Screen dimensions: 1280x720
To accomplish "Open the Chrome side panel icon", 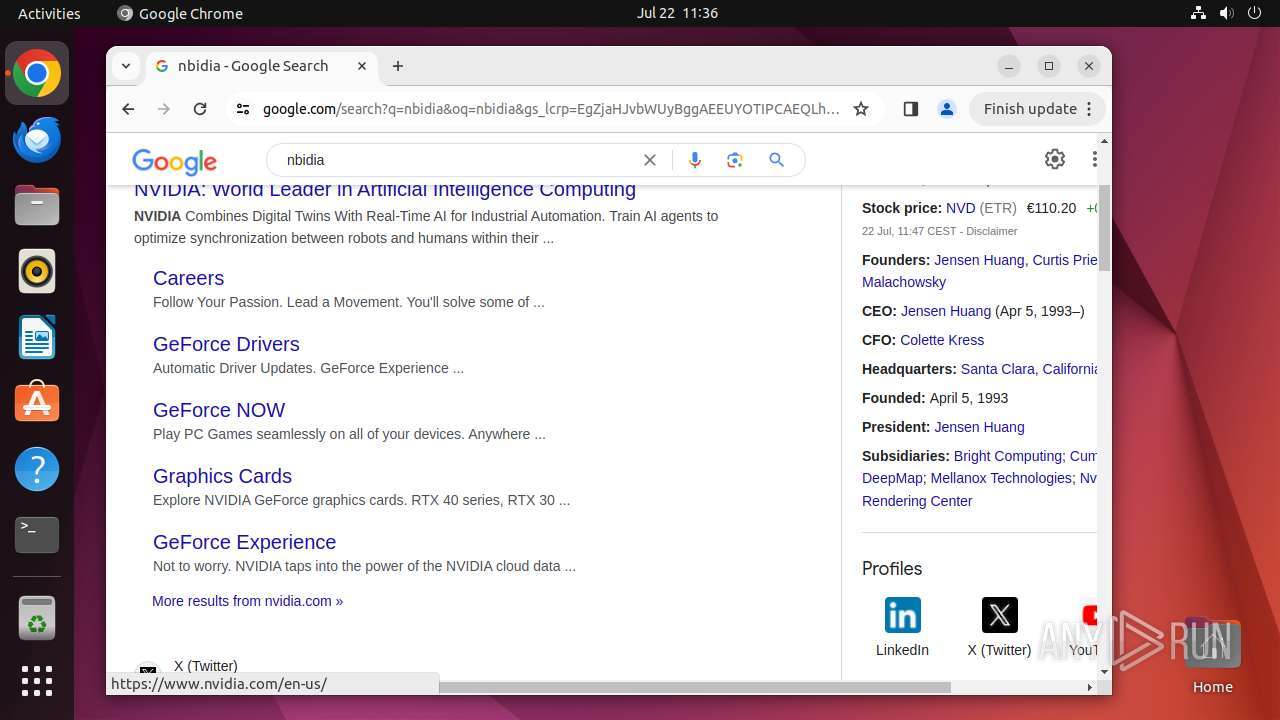I will [x=910, y=109].
